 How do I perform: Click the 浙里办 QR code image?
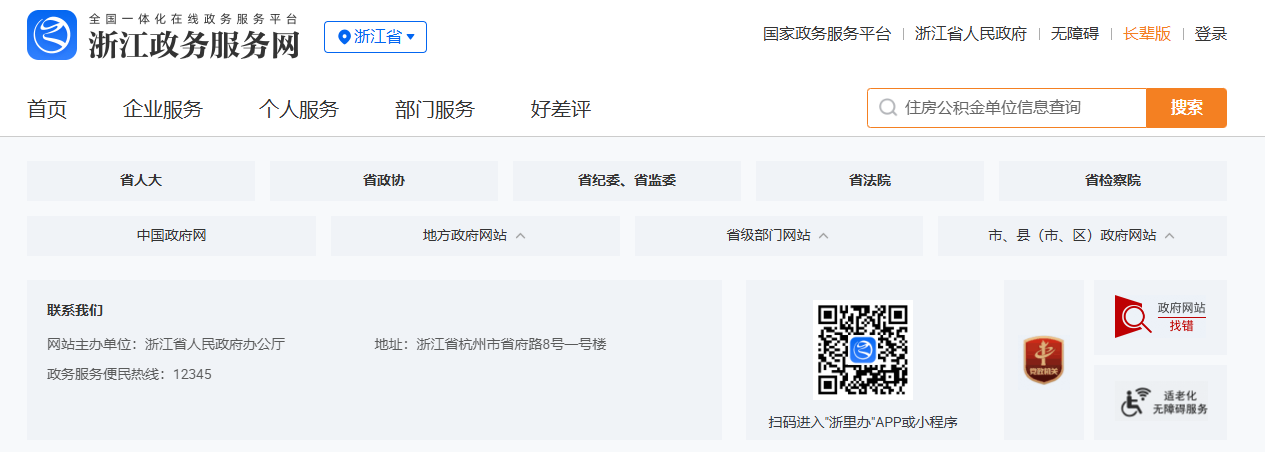[862, 350]
